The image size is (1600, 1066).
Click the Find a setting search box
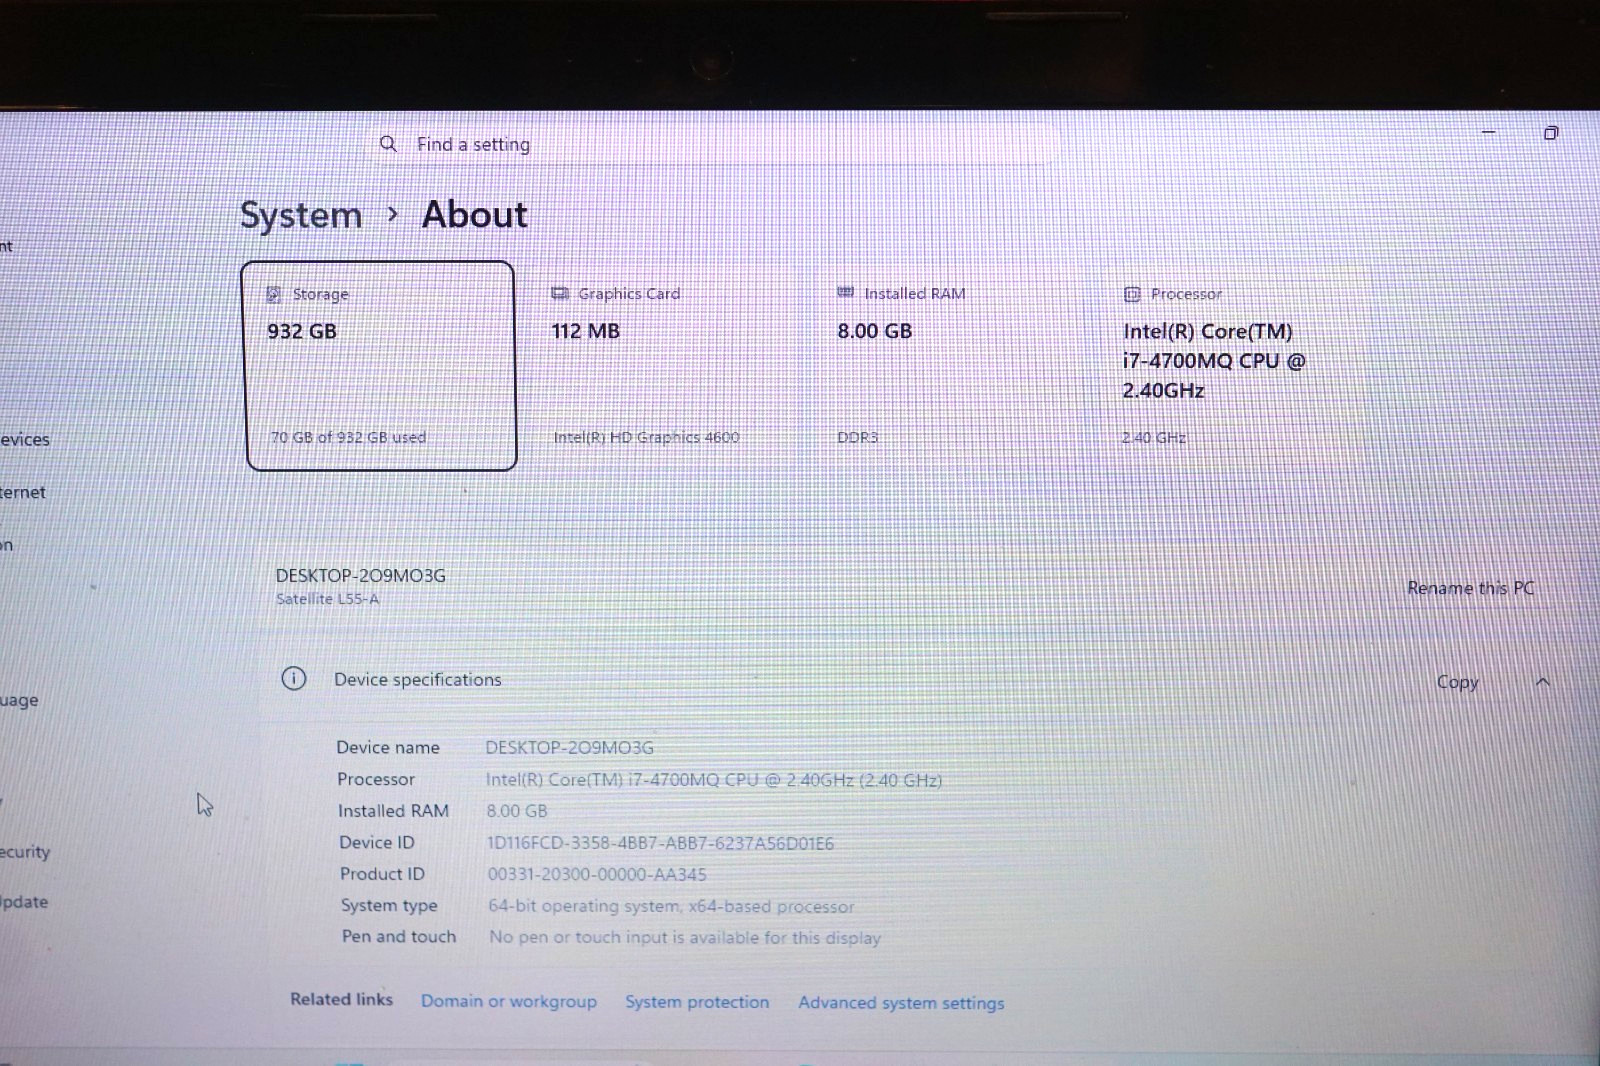[715, 144]
